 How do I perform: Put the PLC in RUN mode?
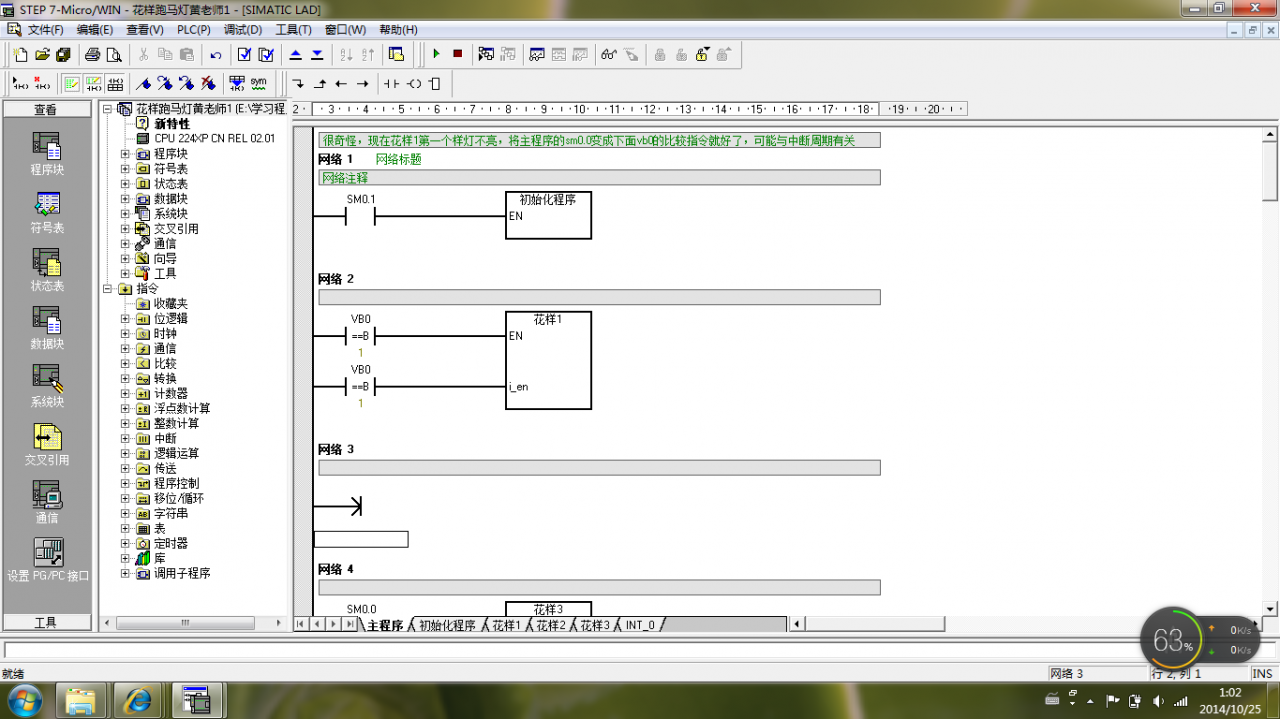436,54
